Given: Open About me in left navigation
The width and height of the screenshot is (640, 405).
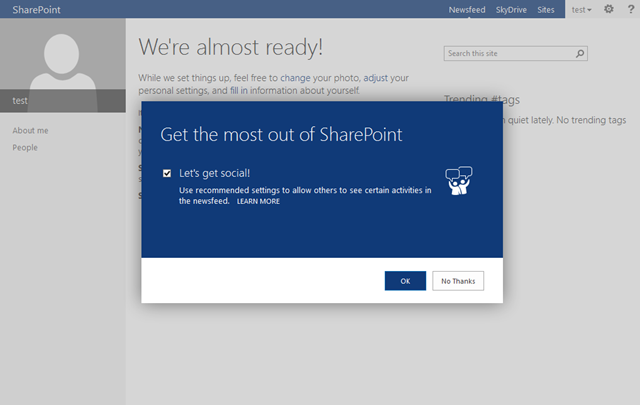Looking at the screenshot, I should pos(30,131).
